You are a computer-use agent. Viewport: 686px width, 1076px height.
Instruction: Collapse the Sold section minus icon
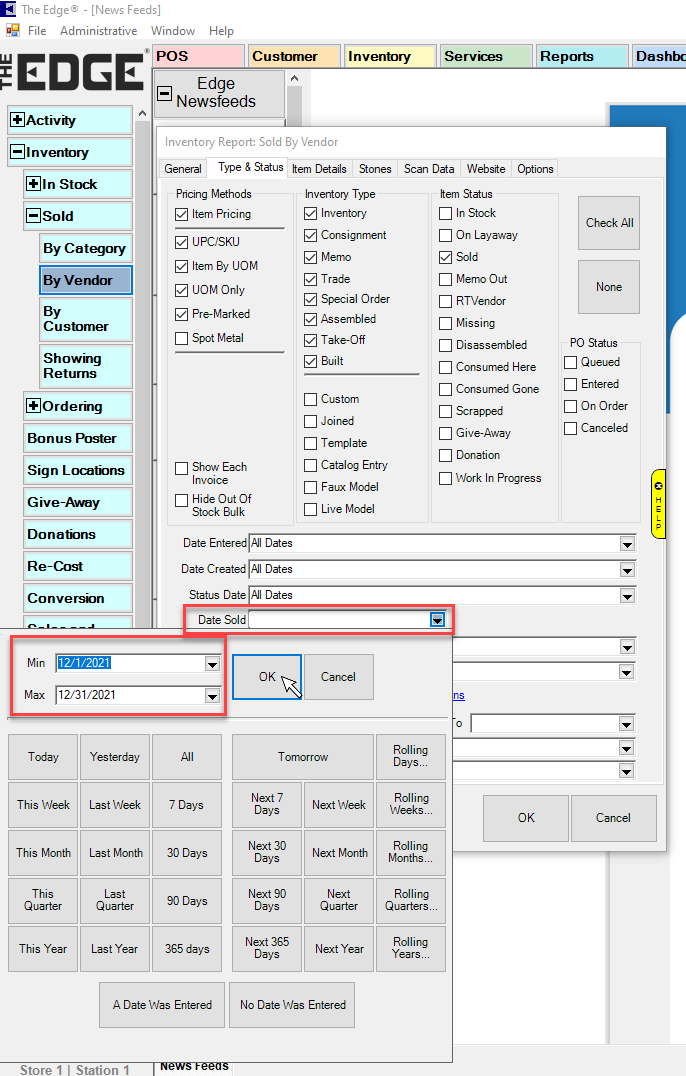click(x=33, y=217)
